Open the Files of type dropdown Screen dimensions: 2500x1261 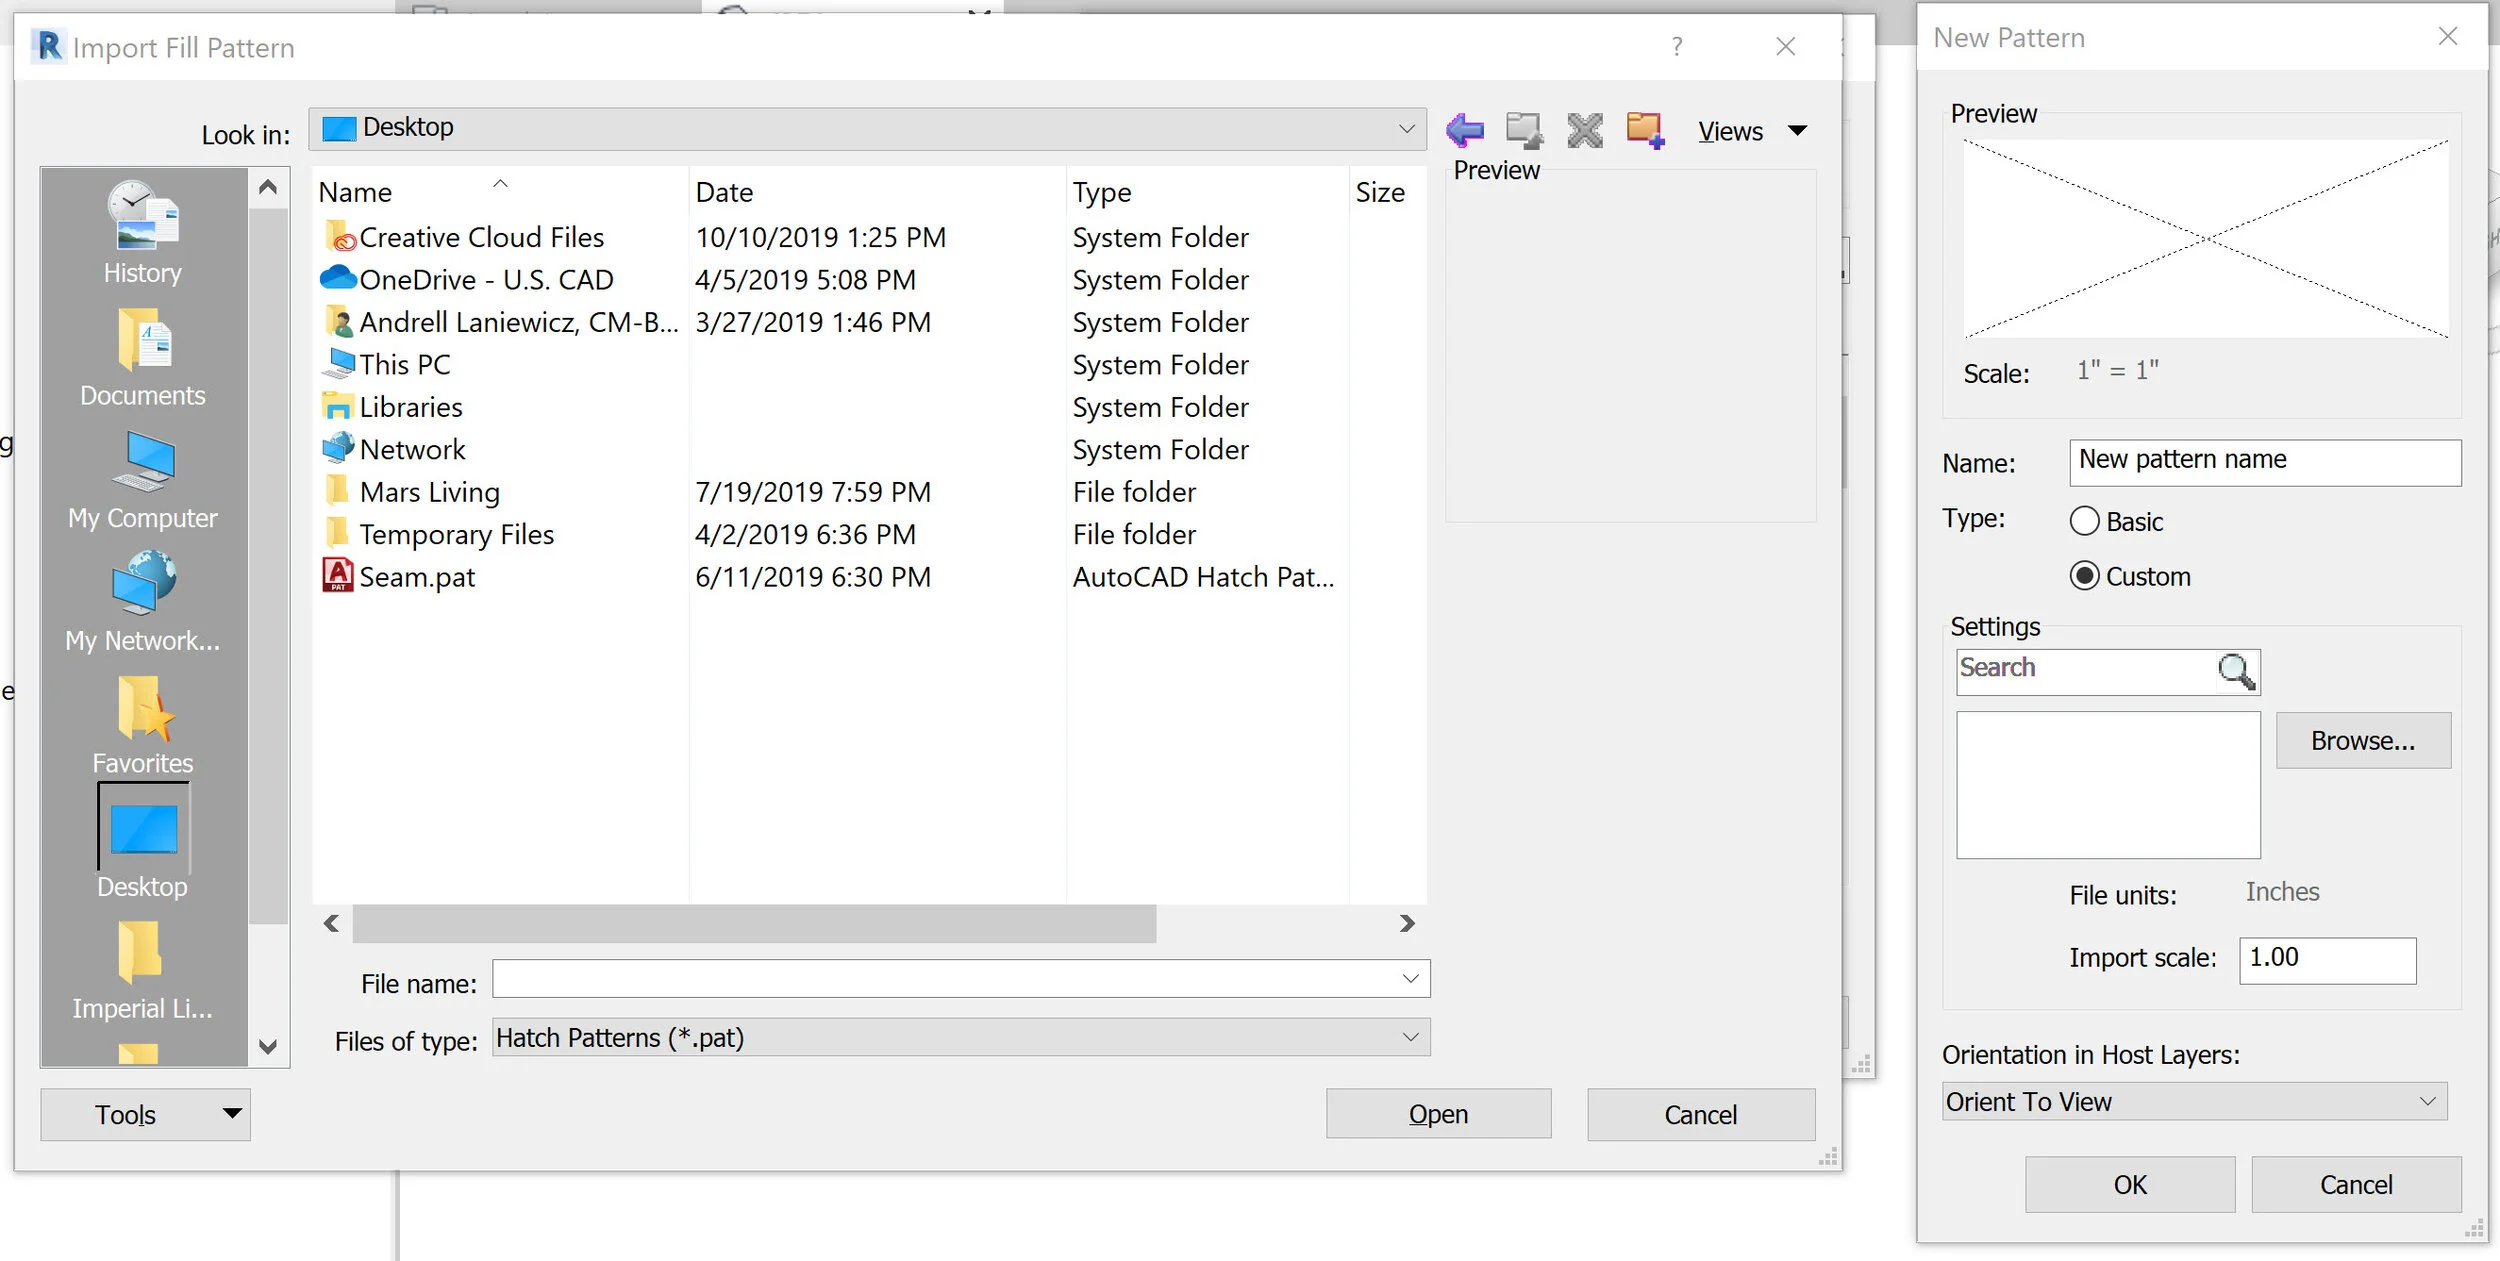1409,1037
